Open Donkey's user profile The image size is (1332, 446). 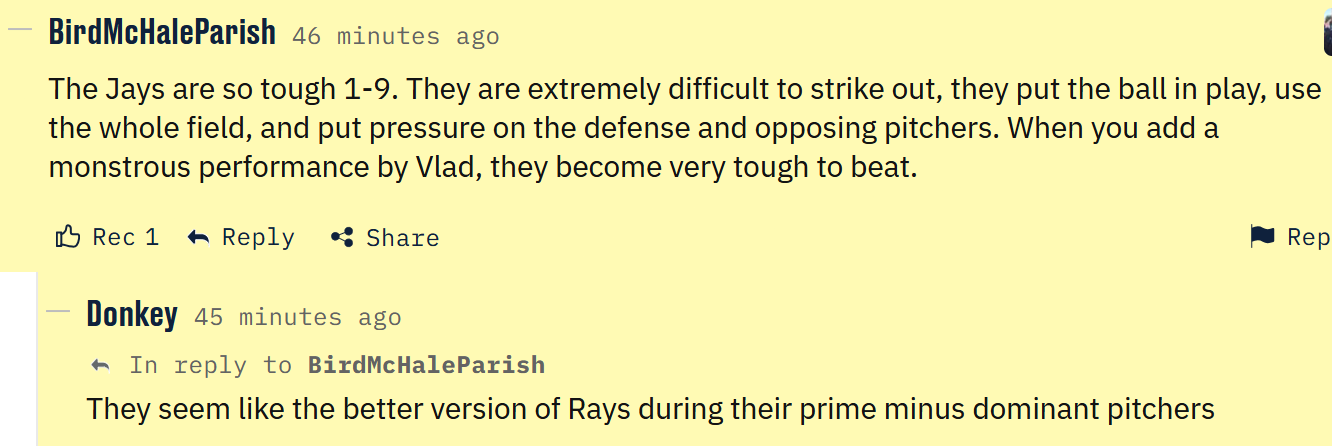pos(132,314)
